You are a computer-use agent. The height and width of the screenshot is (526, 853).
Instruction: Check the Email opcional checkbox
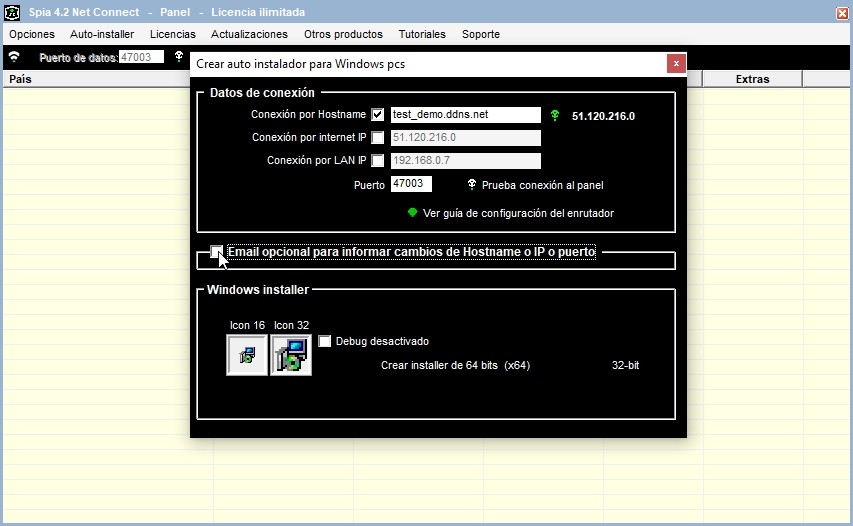tap(217, 251)
